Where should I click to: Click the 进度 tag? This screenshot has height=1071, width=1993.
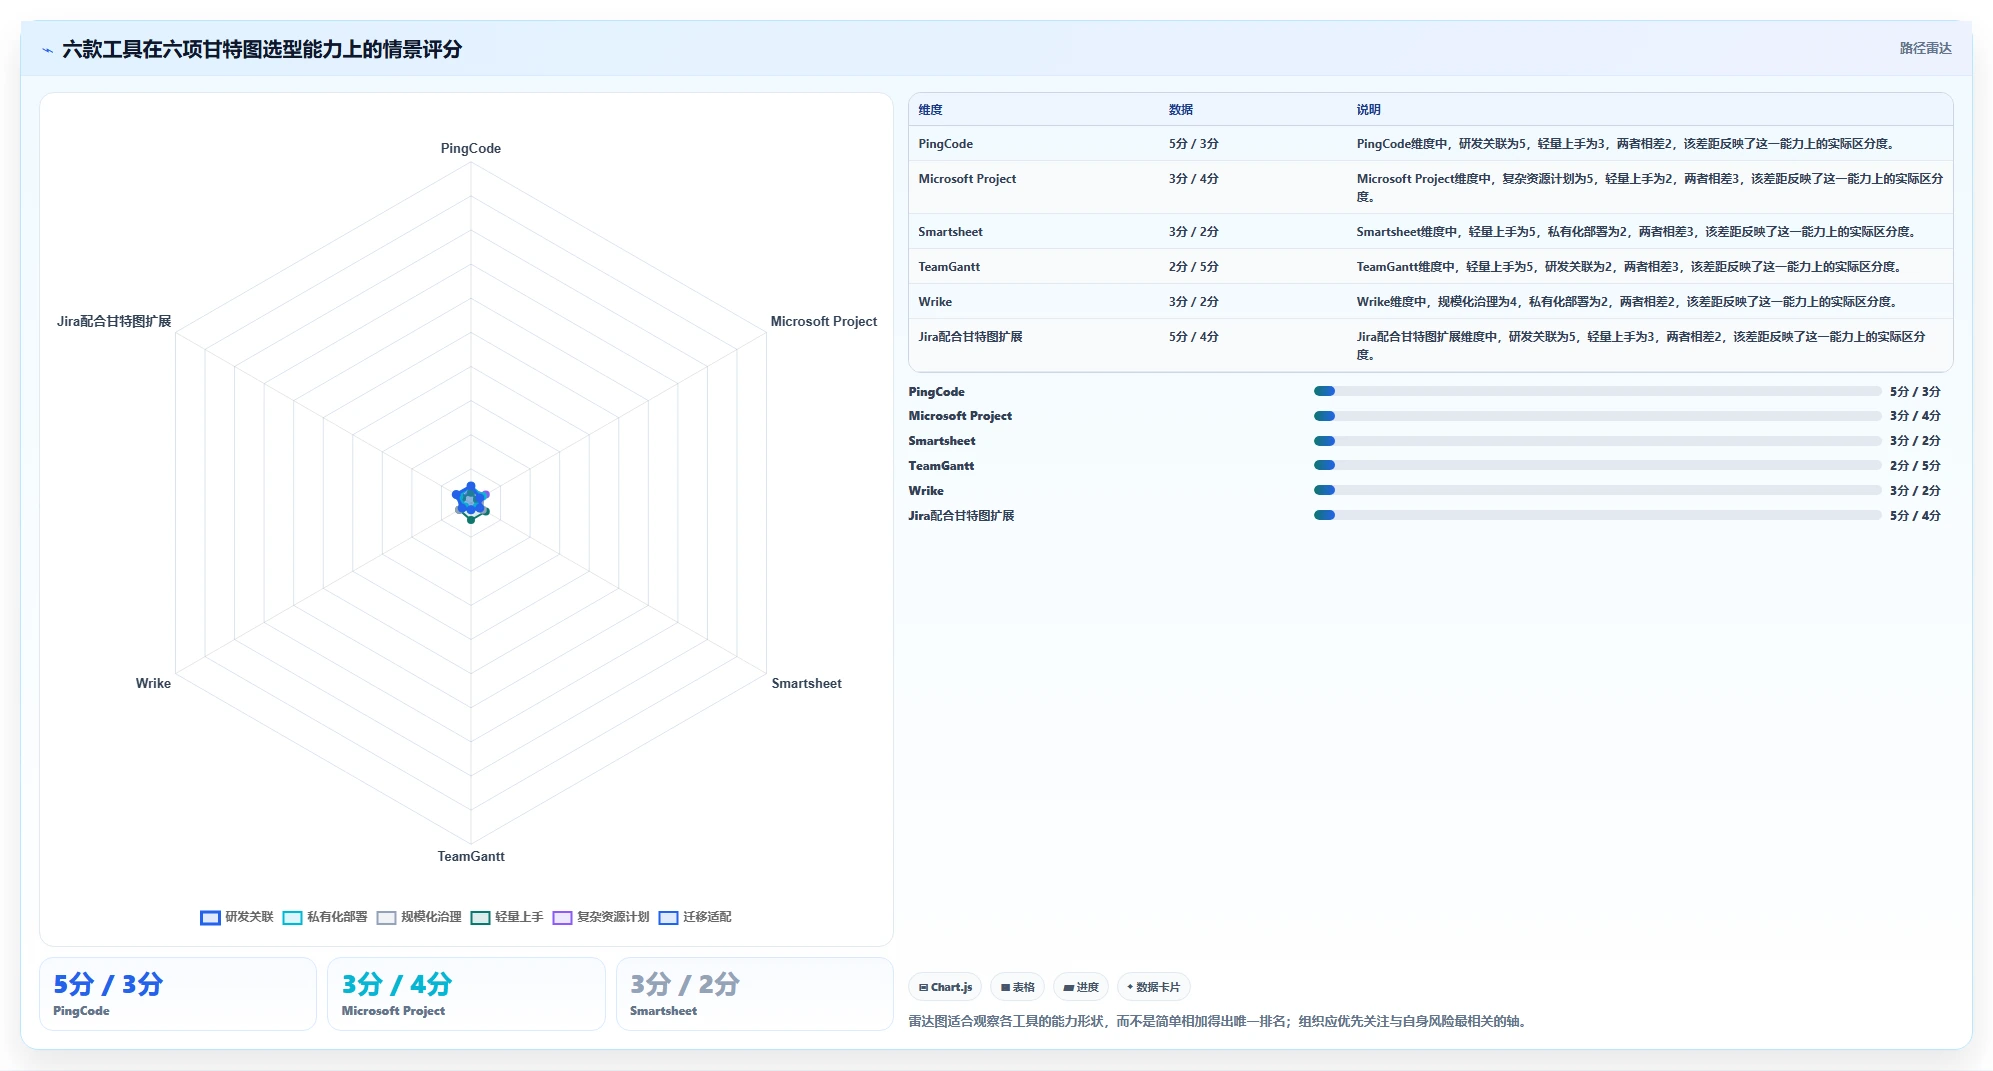click(x=1081, y=987)
